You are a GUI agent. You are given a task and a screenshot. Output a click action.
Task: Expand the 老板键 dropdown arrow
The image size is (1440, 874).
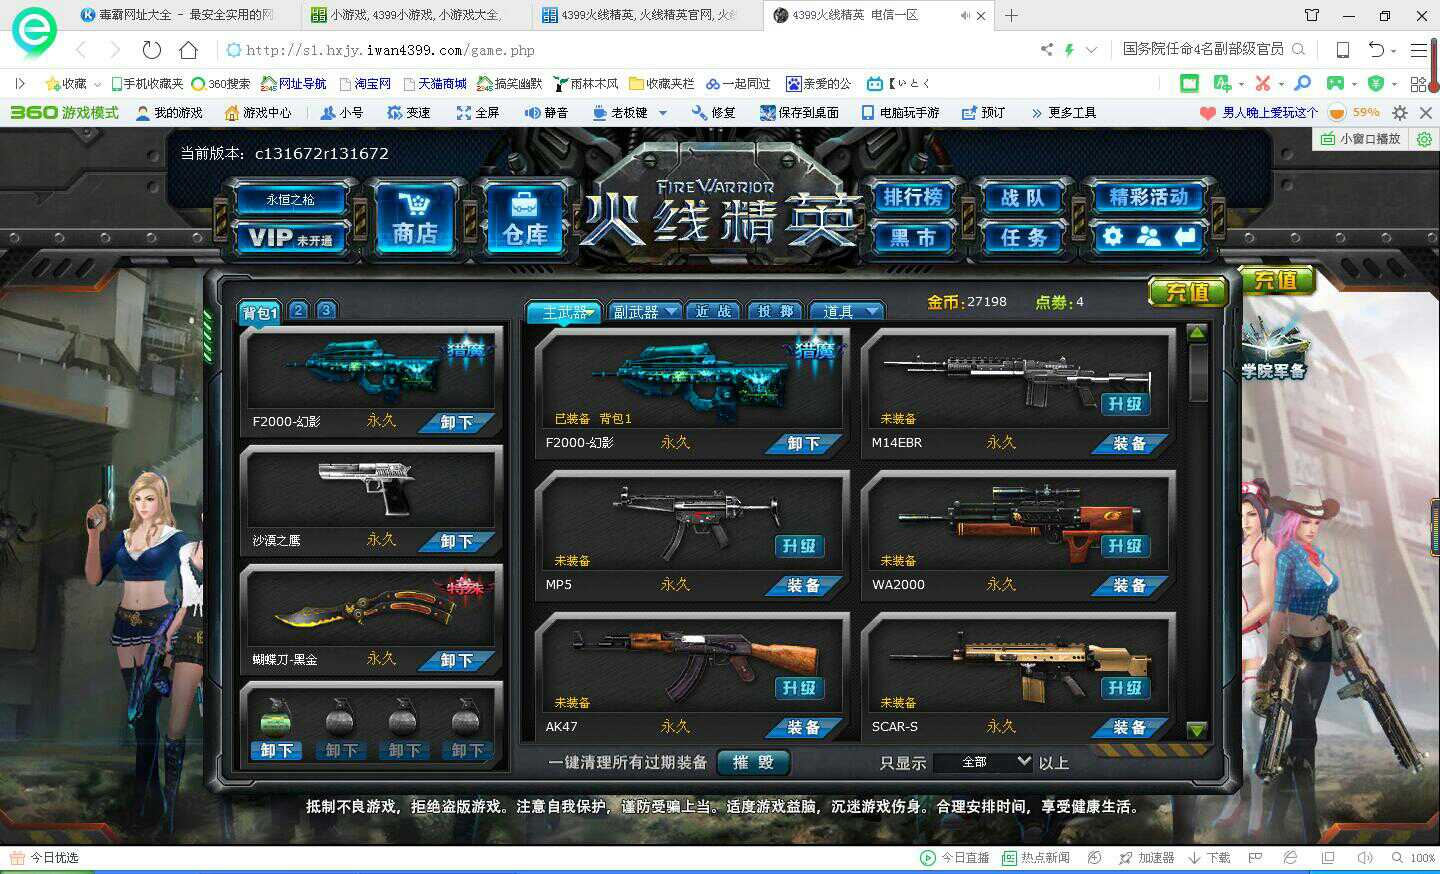click(x=662, y=113)
